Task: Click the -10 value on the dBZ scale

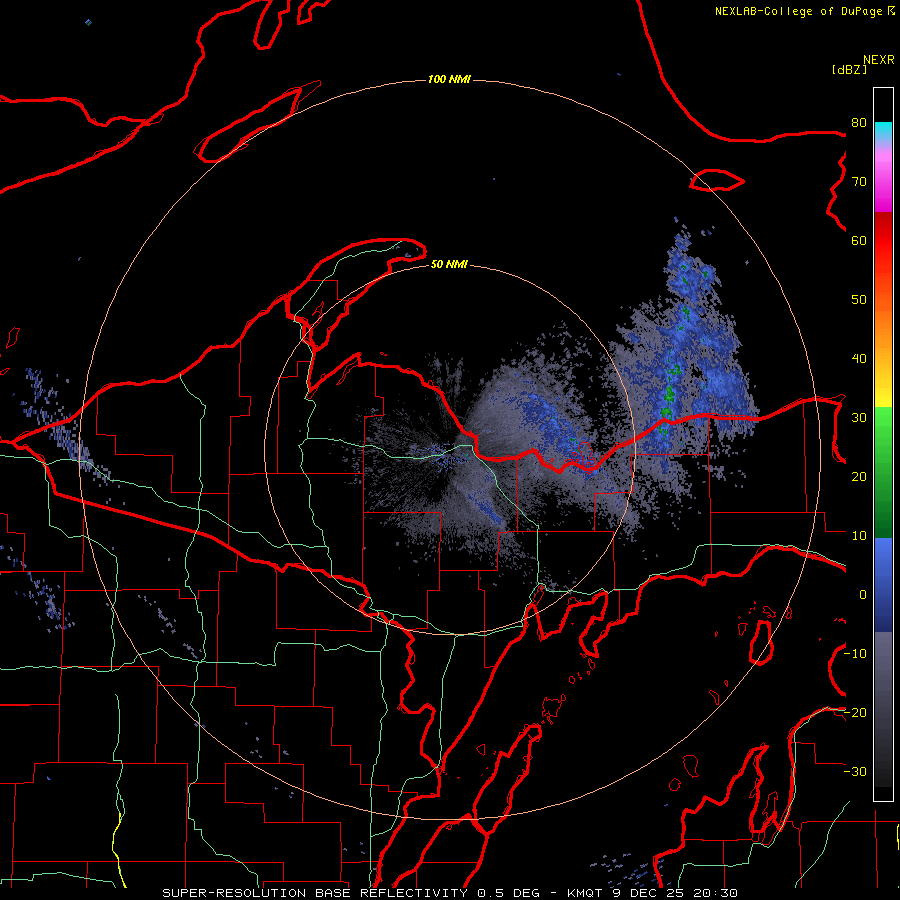Action: tap(856, 654)
